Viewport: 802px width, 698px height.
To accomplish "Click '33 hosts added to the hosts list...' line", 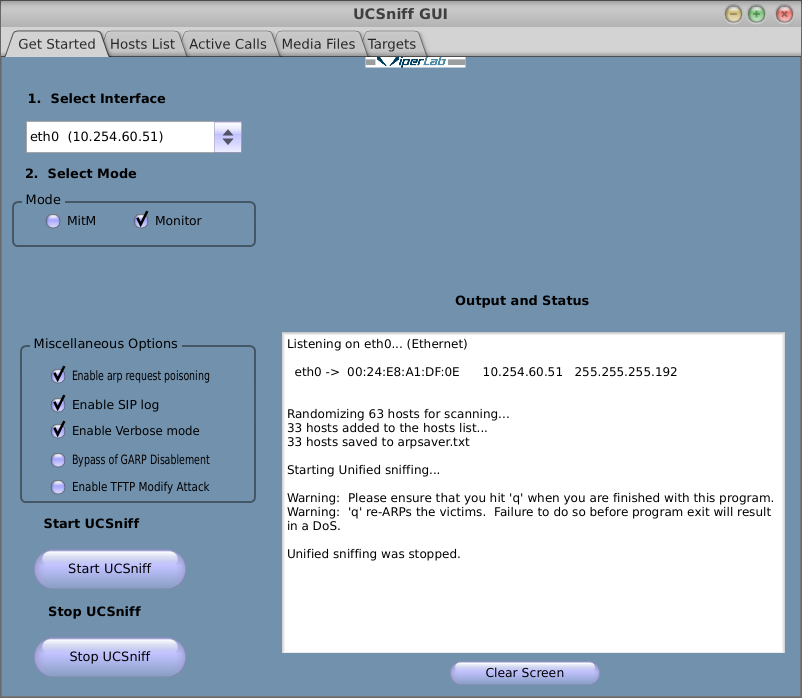I will point(387,427).
